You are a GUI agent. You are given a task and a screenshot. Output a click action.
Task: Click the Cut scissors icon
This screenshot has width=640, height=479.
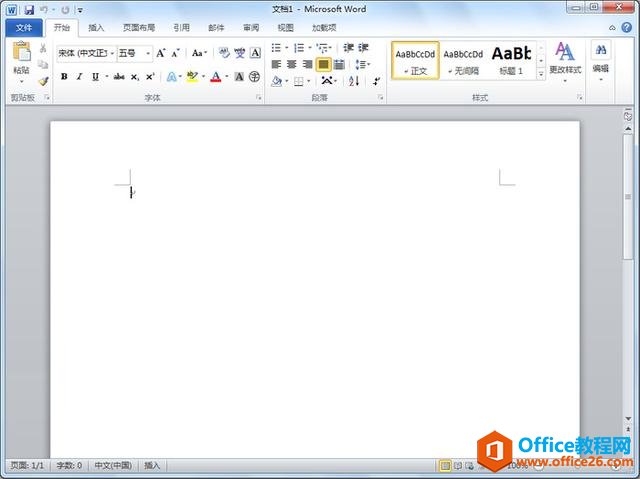(43, 49)
